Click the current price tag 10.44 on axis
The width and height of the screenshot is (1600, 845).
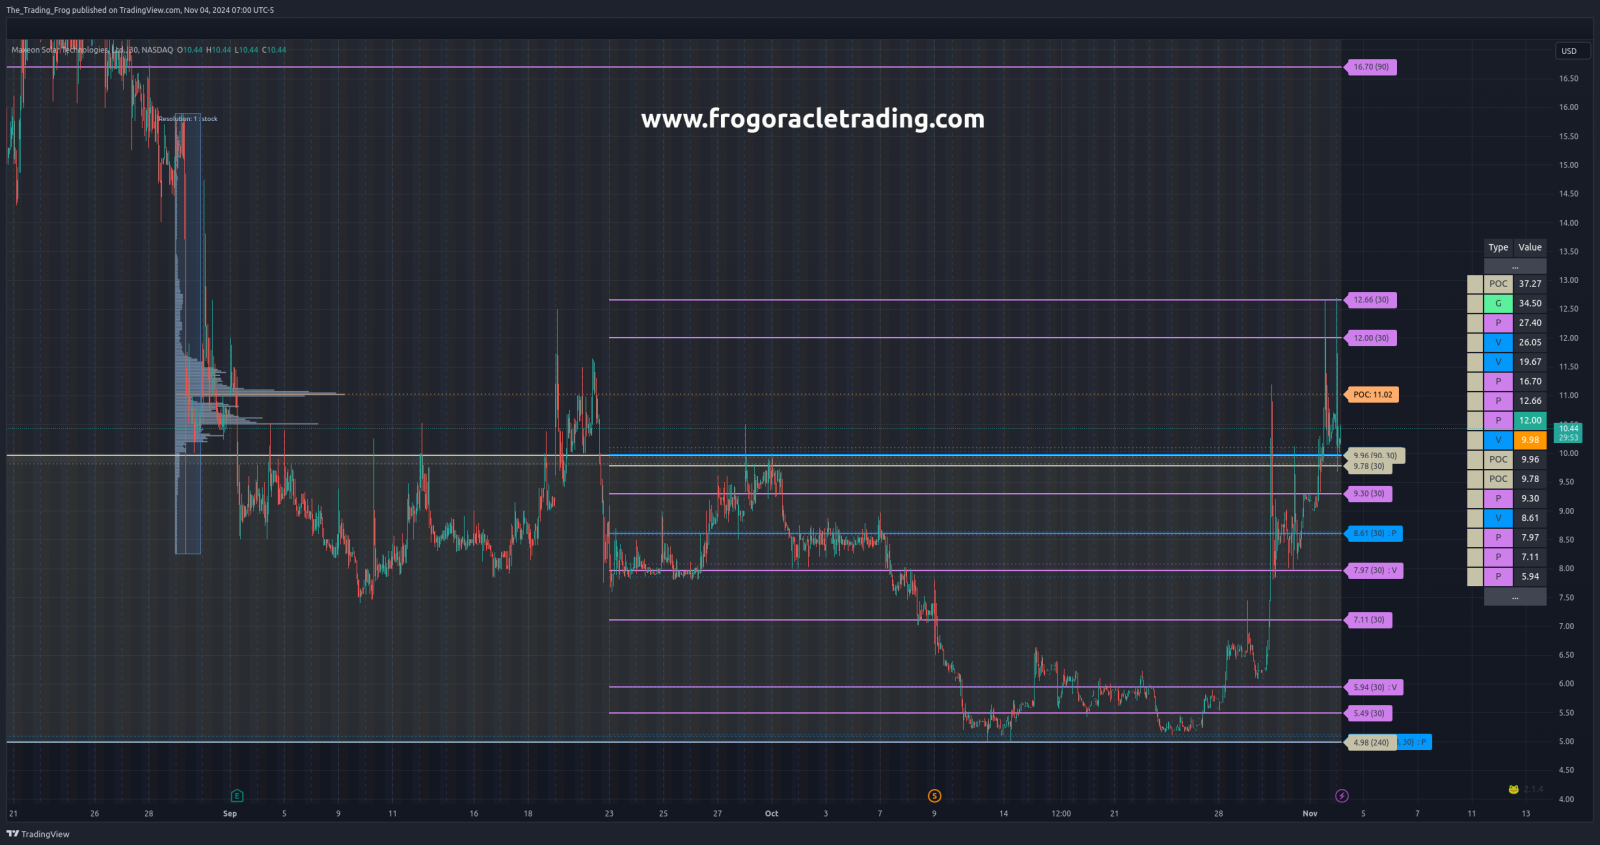(1569, 432)
